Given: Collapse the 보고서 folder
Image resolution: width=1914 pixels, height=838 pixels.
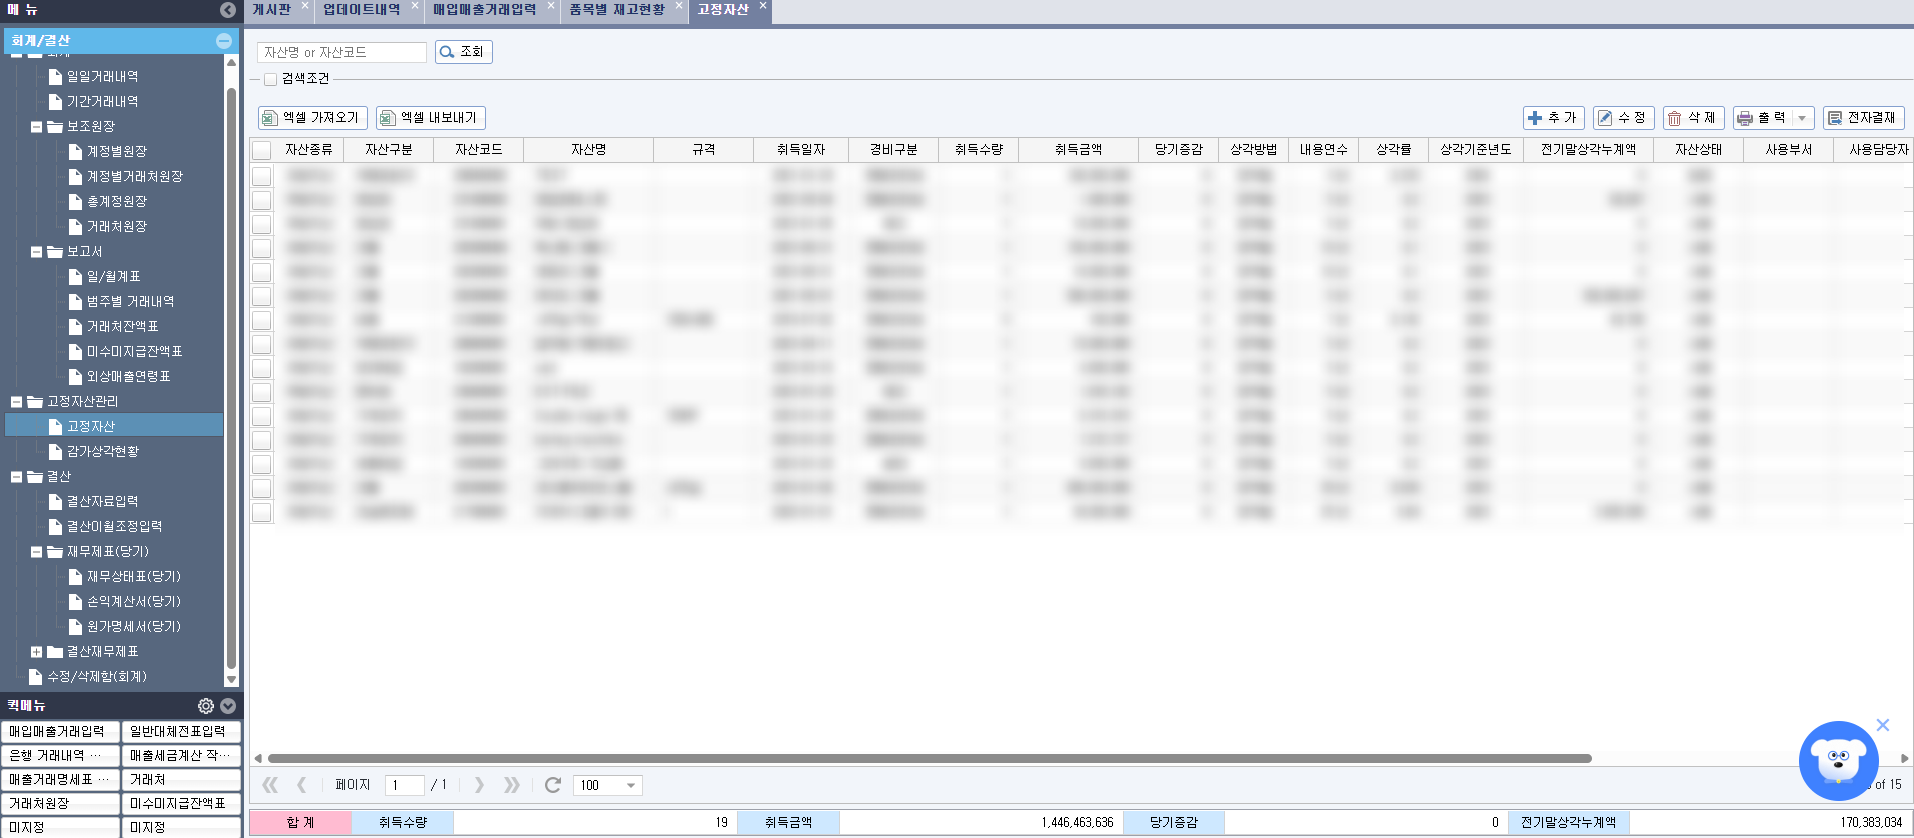Looking at the screenshot, I should pyautogui.click(x=36, y=252).
